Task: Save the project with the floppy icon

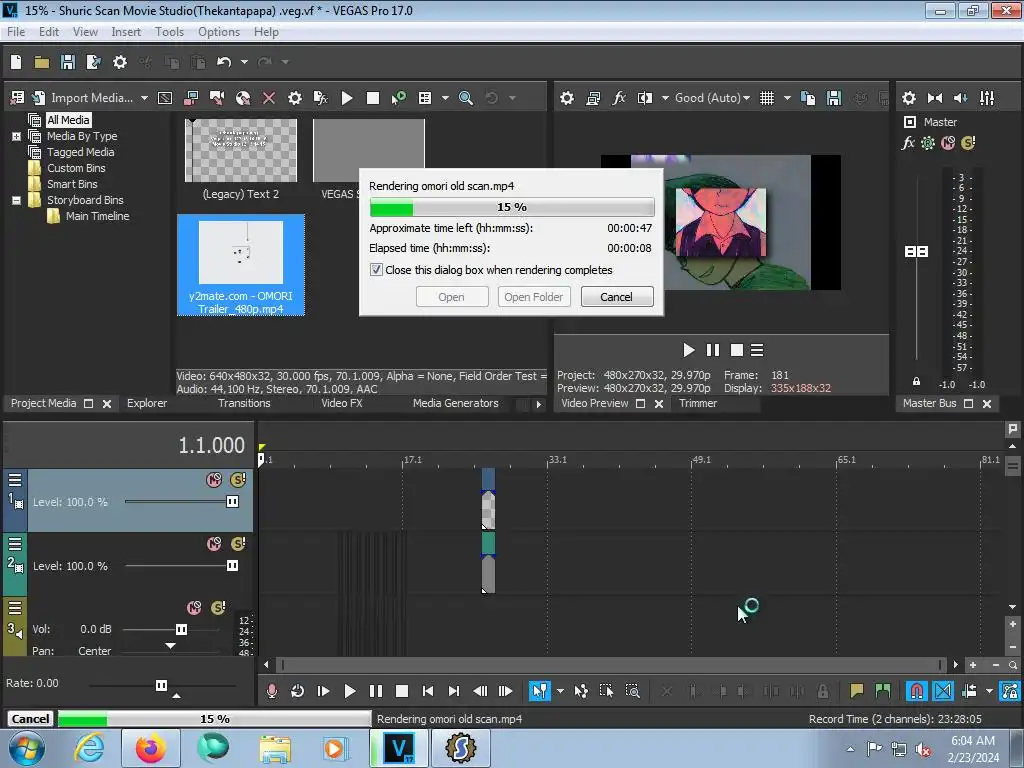Action: point(68,62)
